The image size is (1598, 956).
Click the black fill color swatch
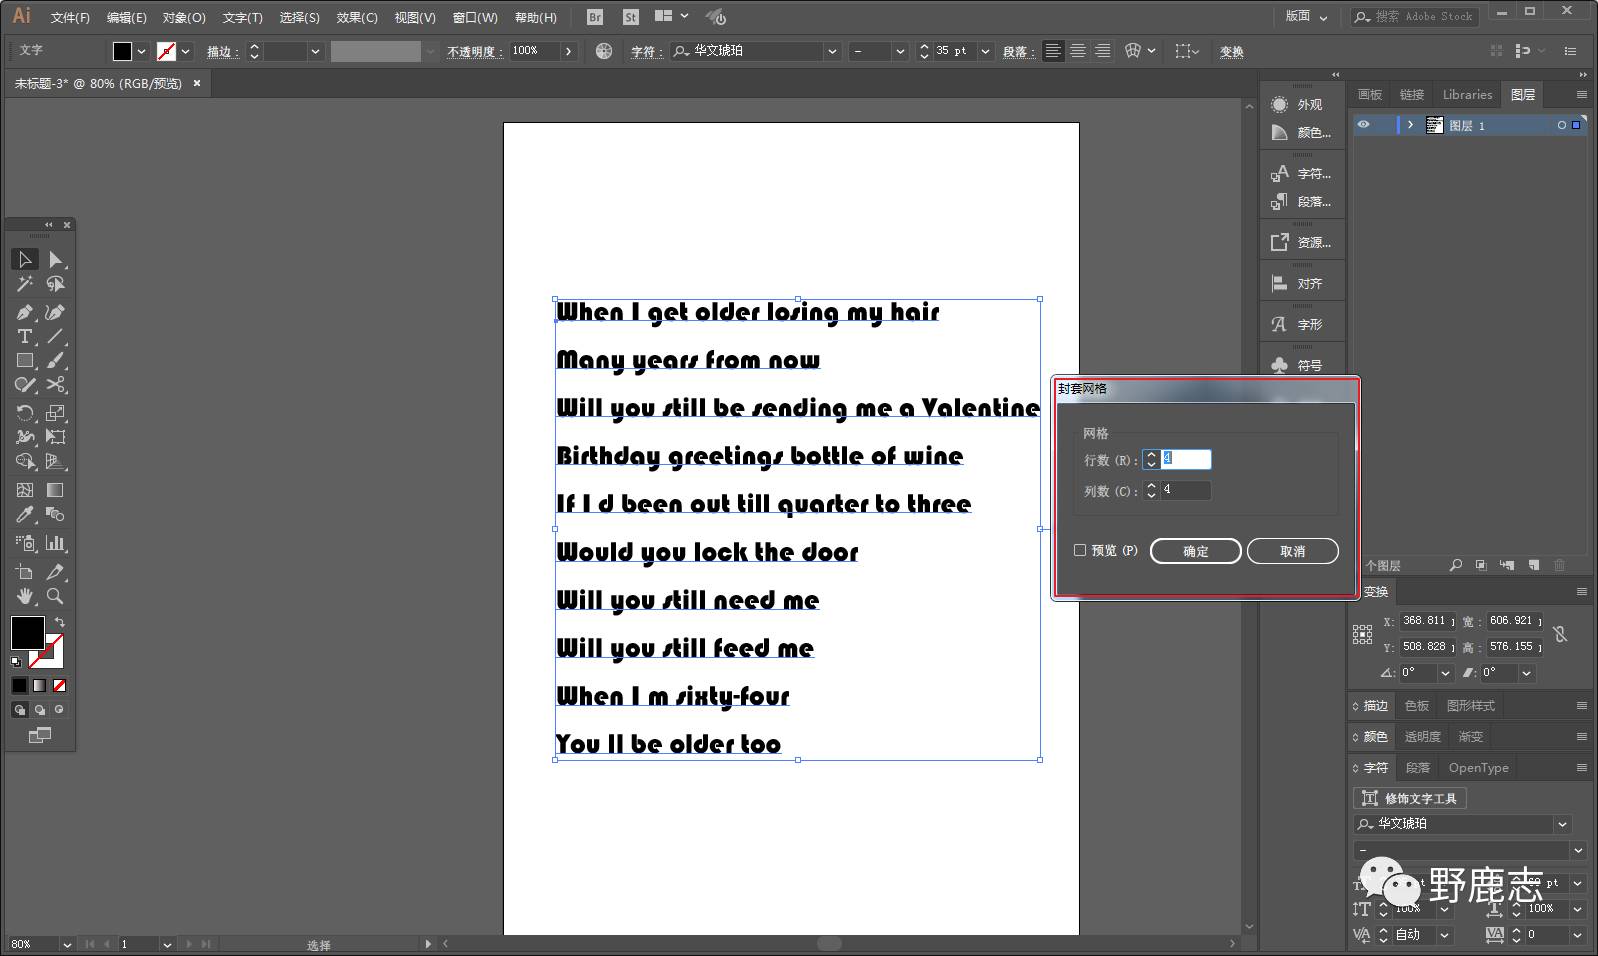(x=27, y=632)
